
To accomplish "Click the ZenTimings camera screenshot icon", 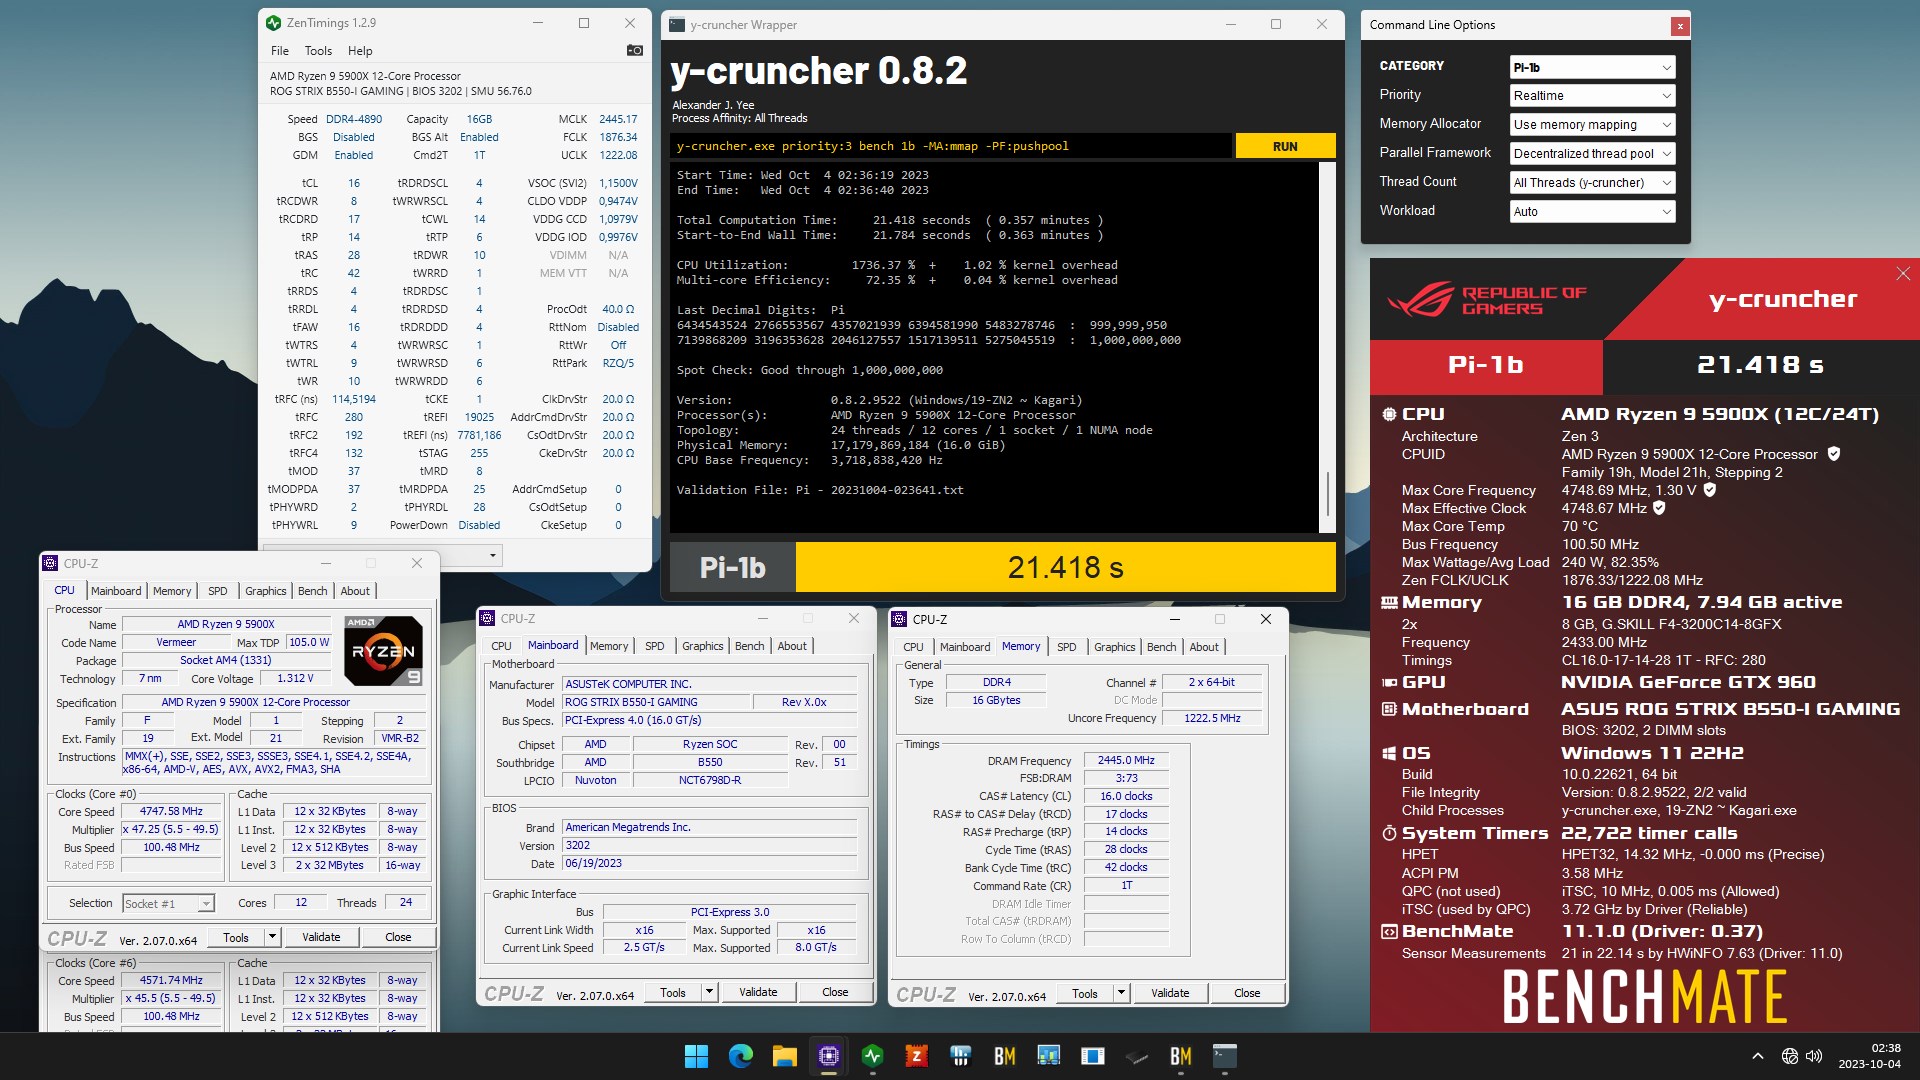I will [634, 50].
